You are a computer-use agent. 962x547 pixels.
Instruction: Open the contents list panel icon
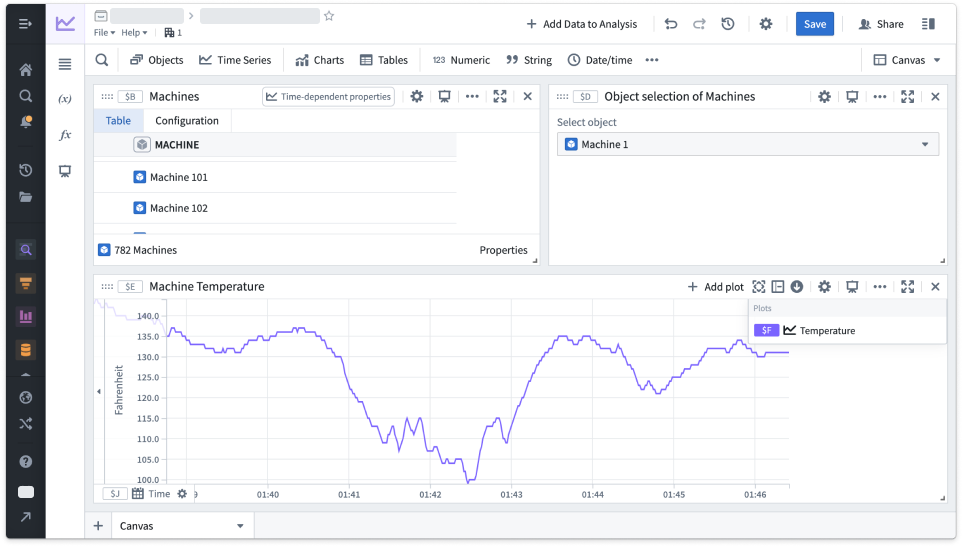click(x=64, y=64)
